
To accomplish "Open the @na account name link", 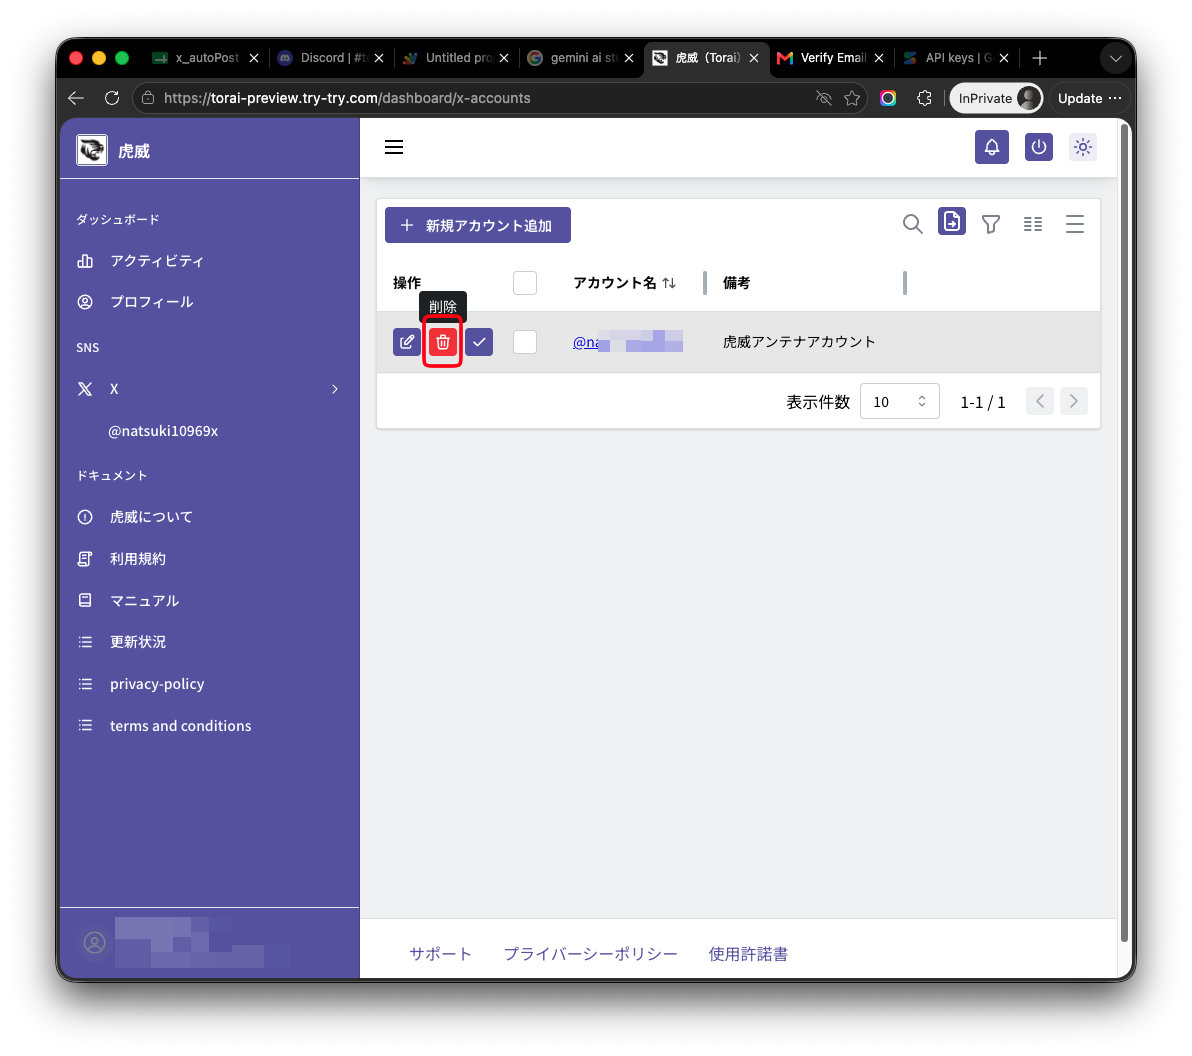I will click(627, 342).
